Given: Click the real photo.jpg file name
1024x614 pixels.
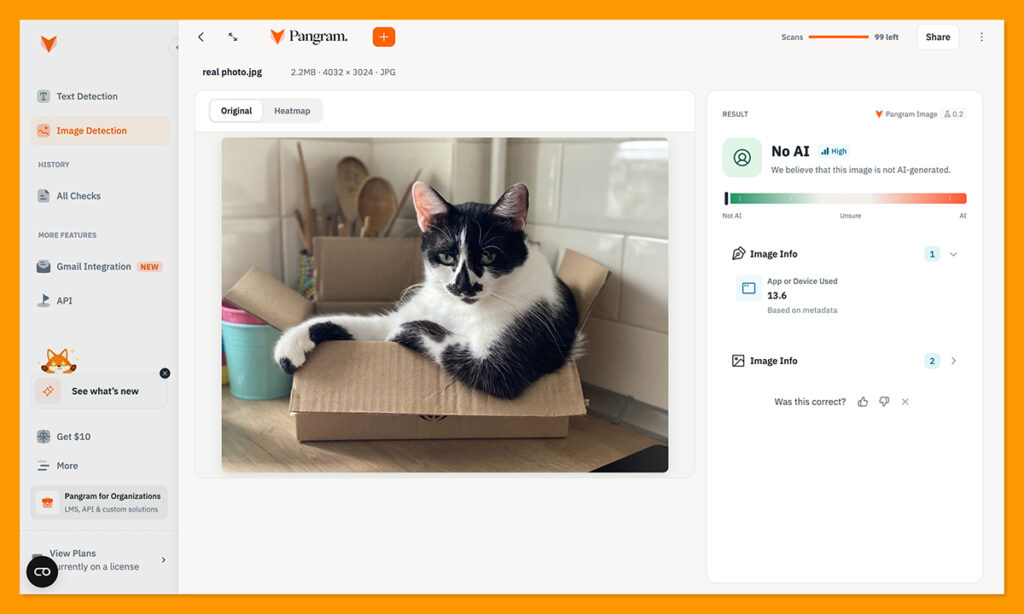Looking at the screenshot, I should [232, 72].
